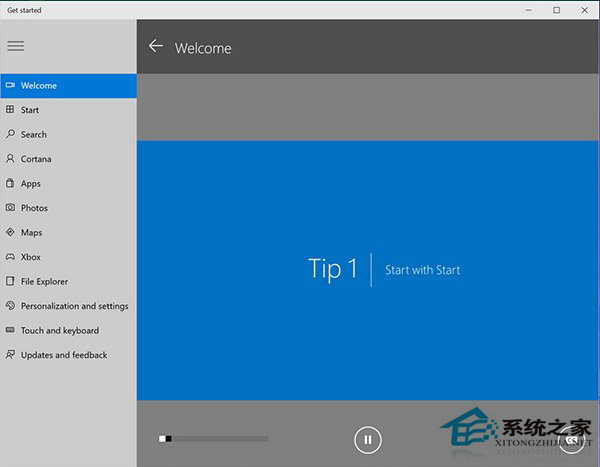600x467 pixels.
Task: Click the Personalization palette icon
Action: (x=10, y=305)
